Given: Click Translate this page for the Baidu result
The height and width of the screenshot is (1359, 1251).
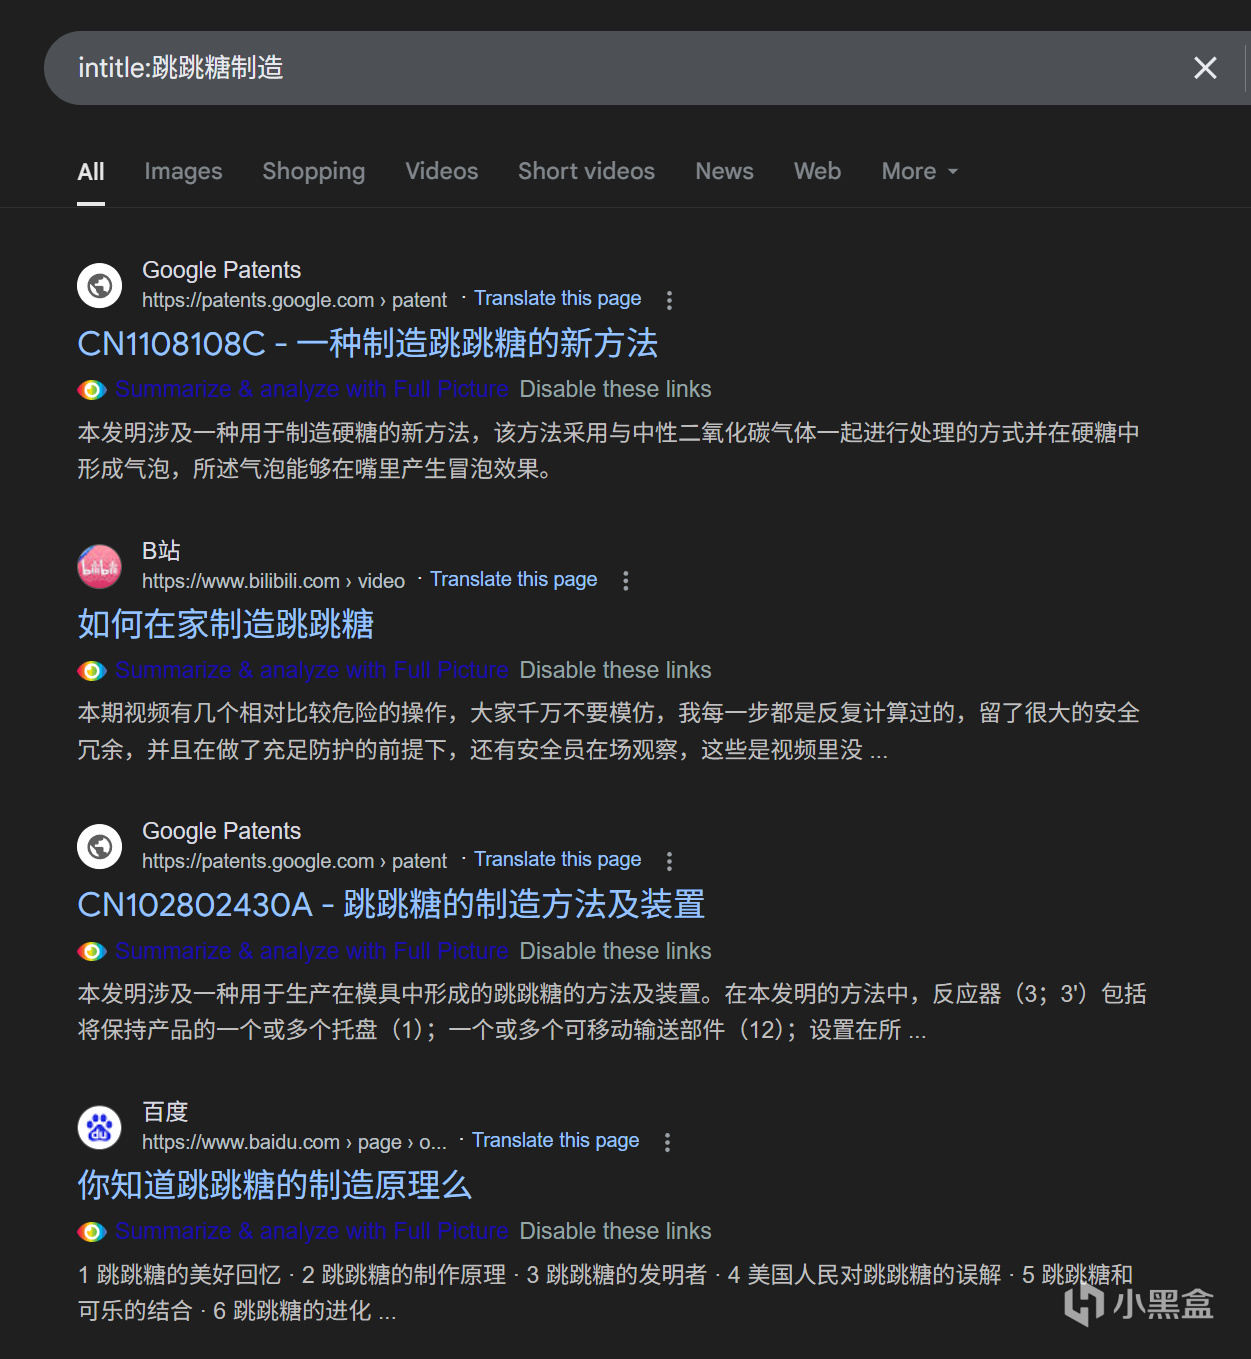Looking at the screenshot, I should coord(555,1141).
